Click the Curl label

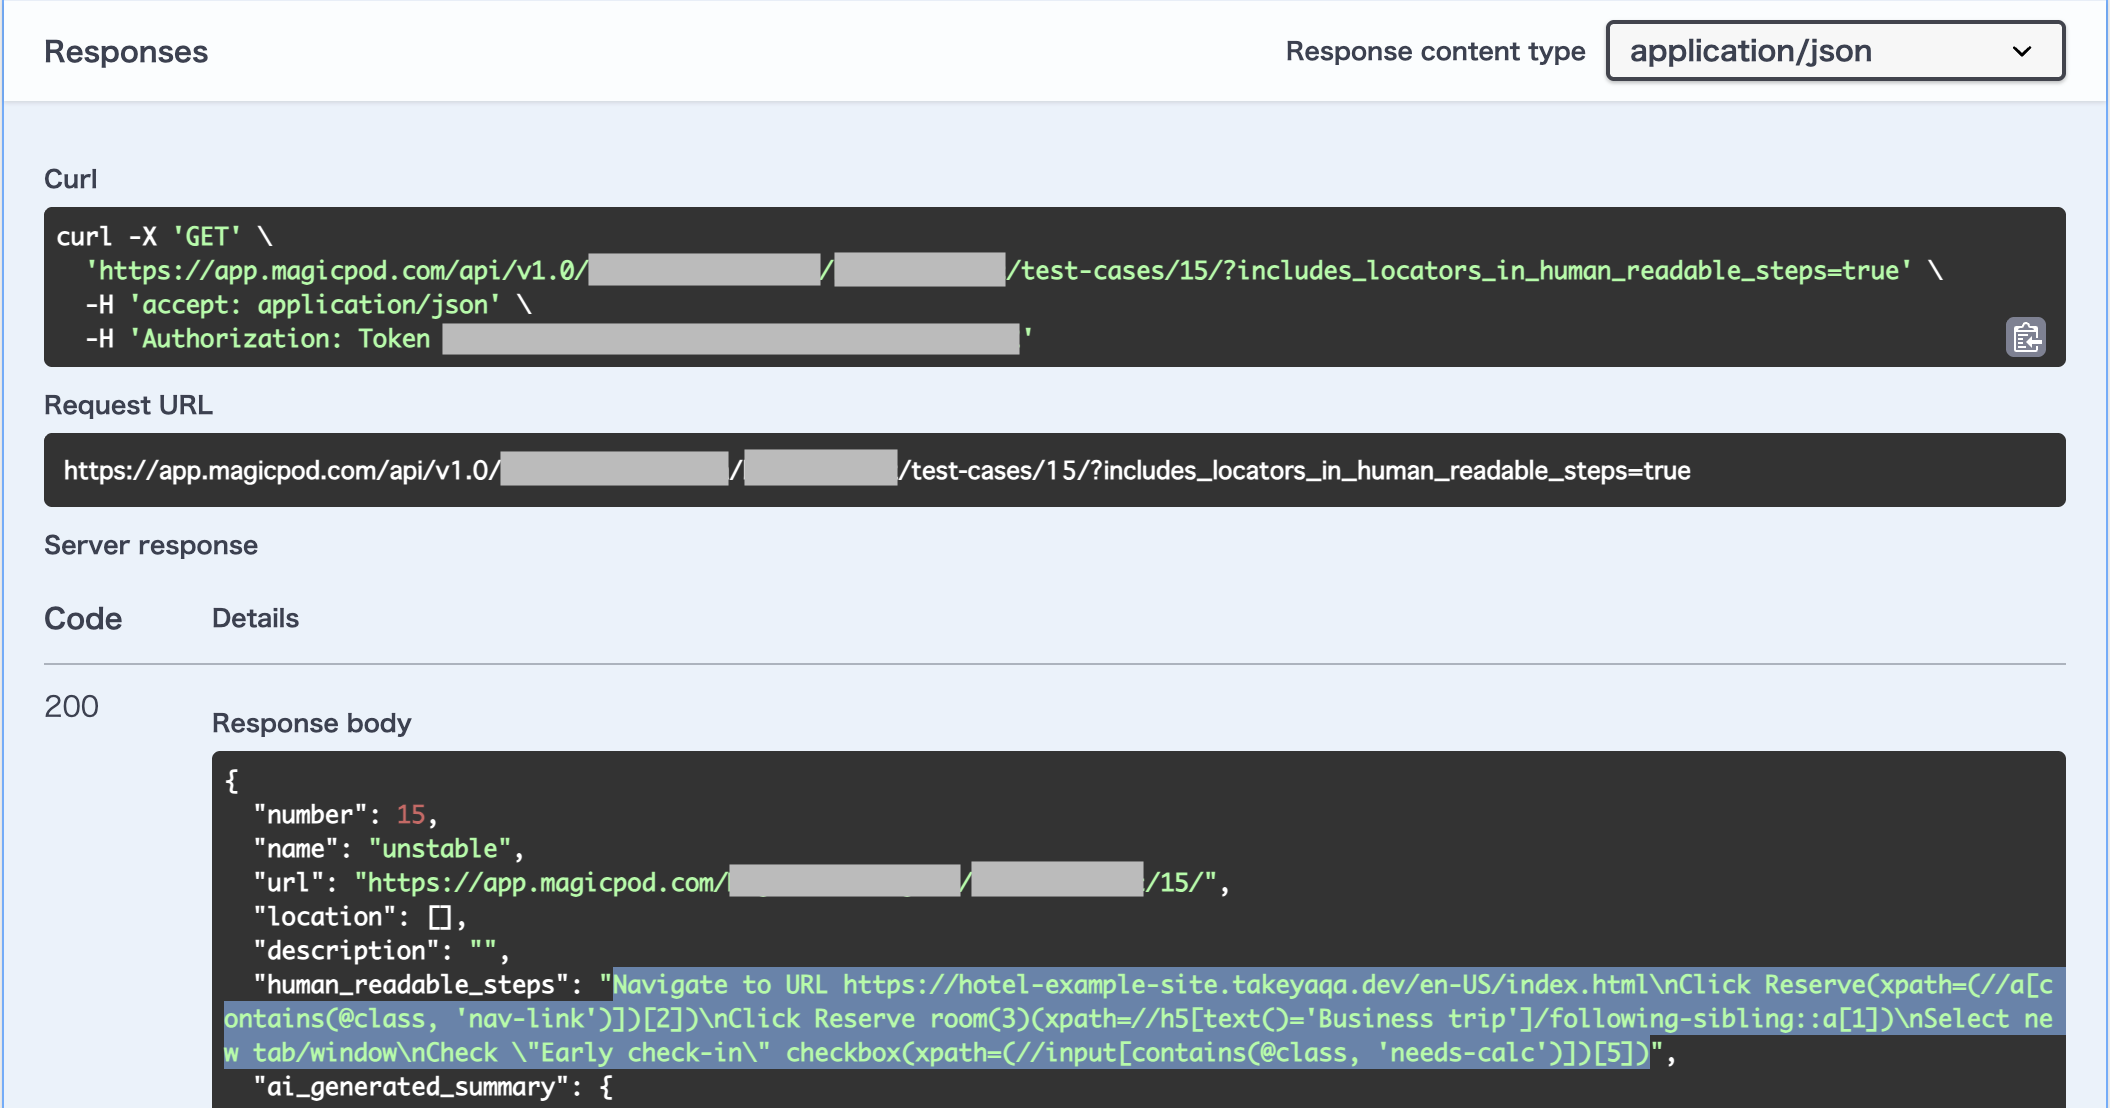(71, 179)
